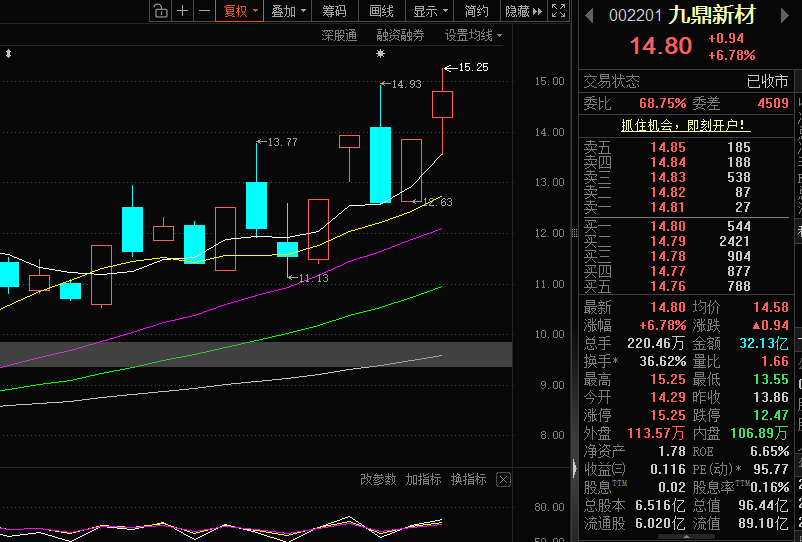Click PE(动) value 95.77
The image size is (802, 542).
771,469
